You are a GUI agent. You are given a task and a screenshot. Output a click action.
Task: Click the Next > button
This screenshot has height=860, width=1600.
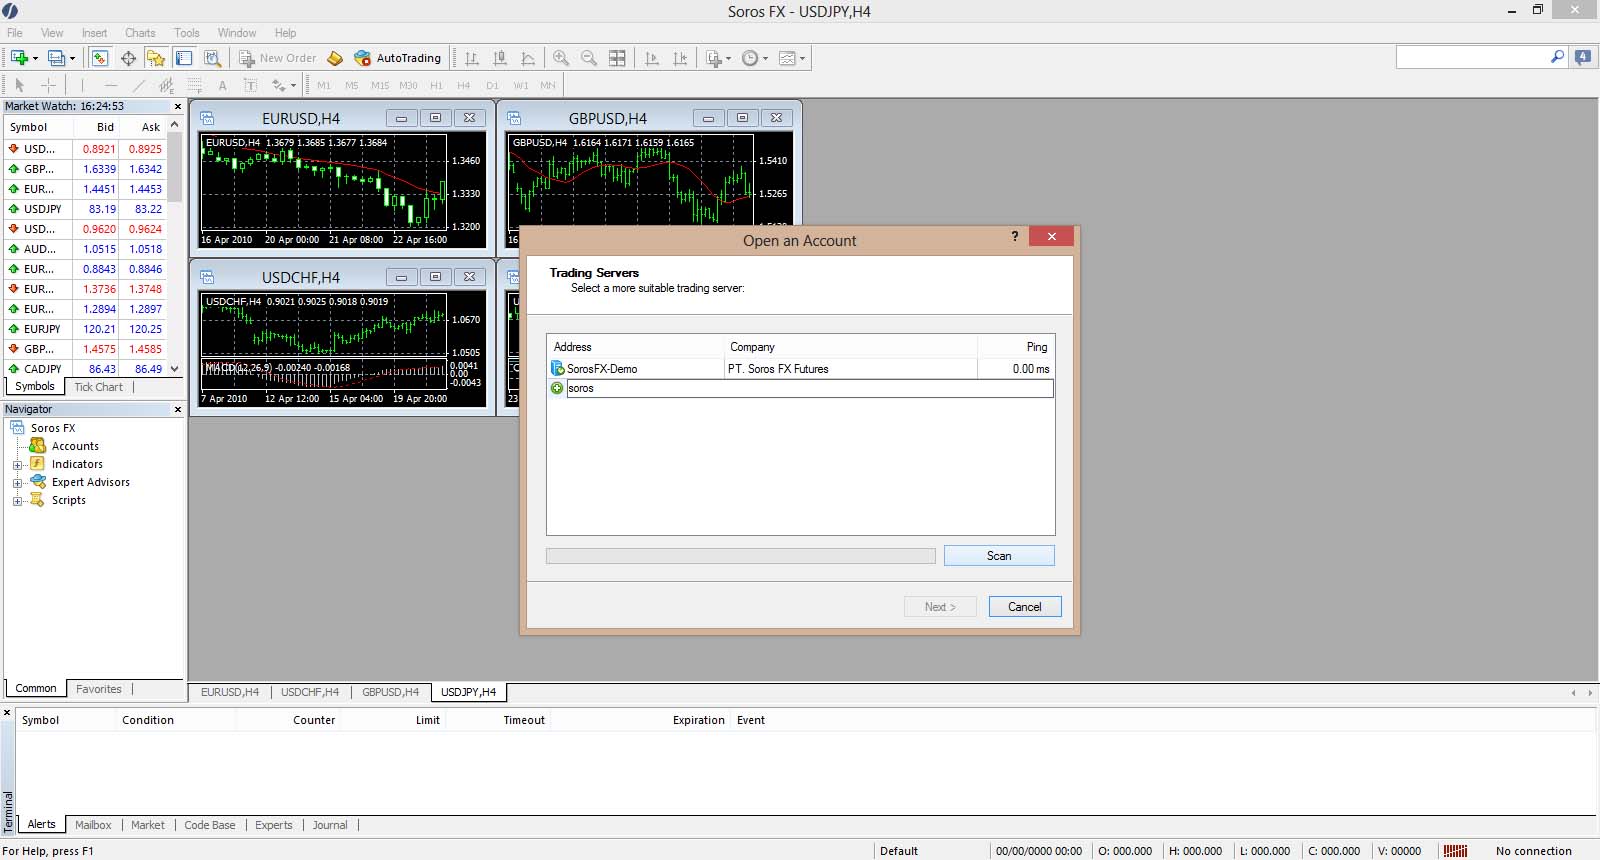pyautogui.click(x=940, y=607)
